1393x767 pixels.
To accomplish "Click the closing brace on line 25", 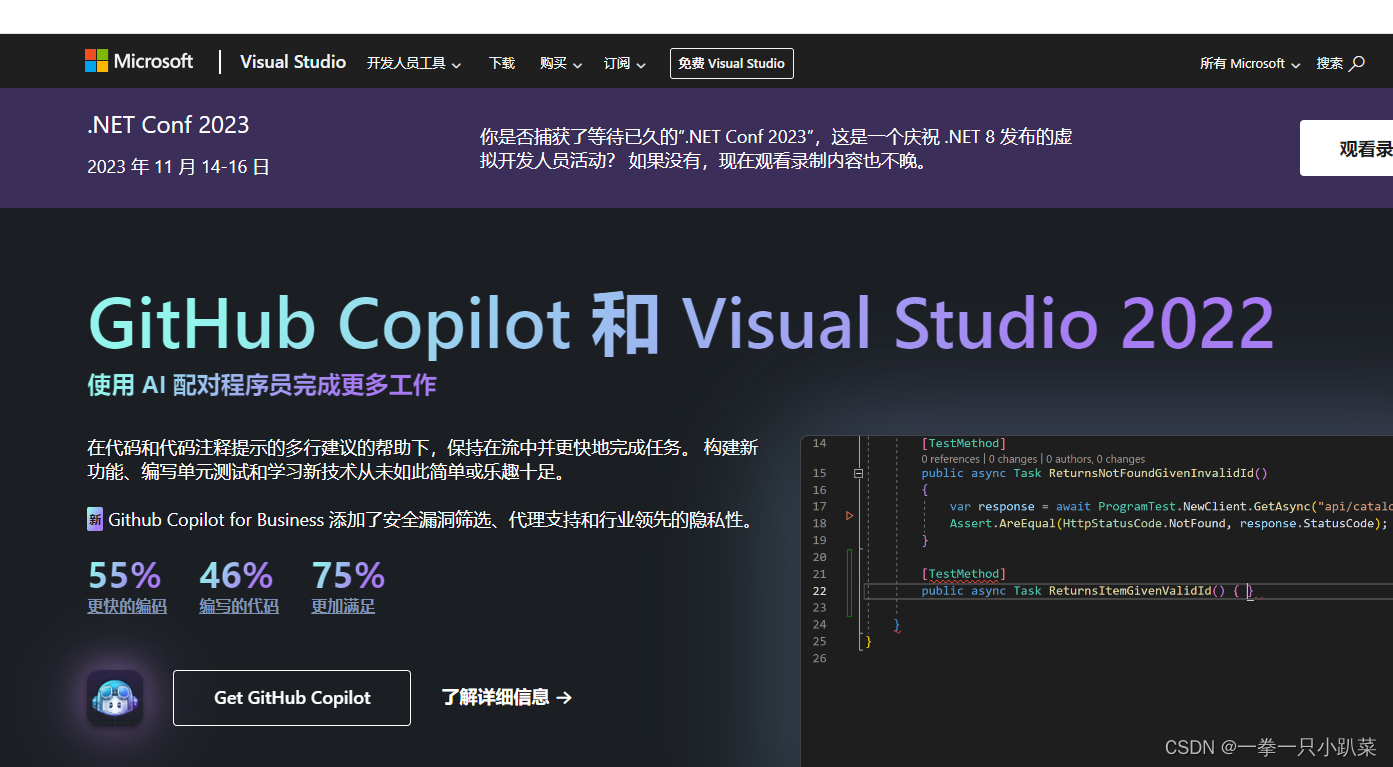I will coord(869,641).
